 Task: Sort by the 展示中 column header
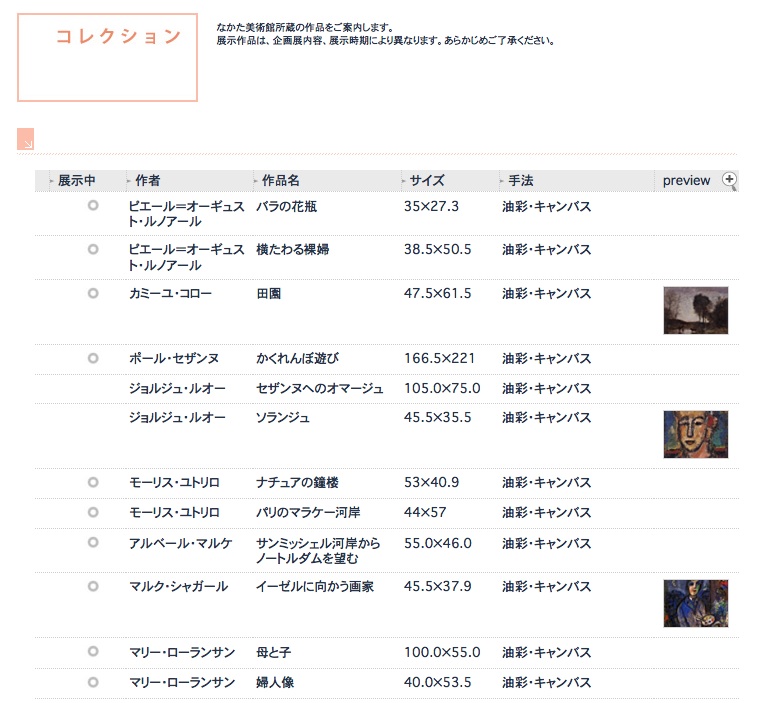click(76, 180)
